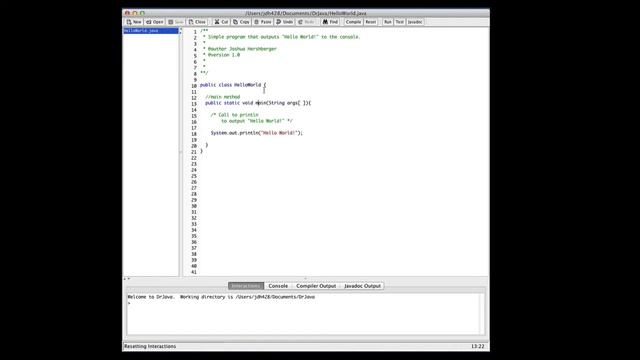This screenshot has height=360, width=640.
Task: Close the document via the Close button
Action: pyautogui.click(x=197, y=22)
